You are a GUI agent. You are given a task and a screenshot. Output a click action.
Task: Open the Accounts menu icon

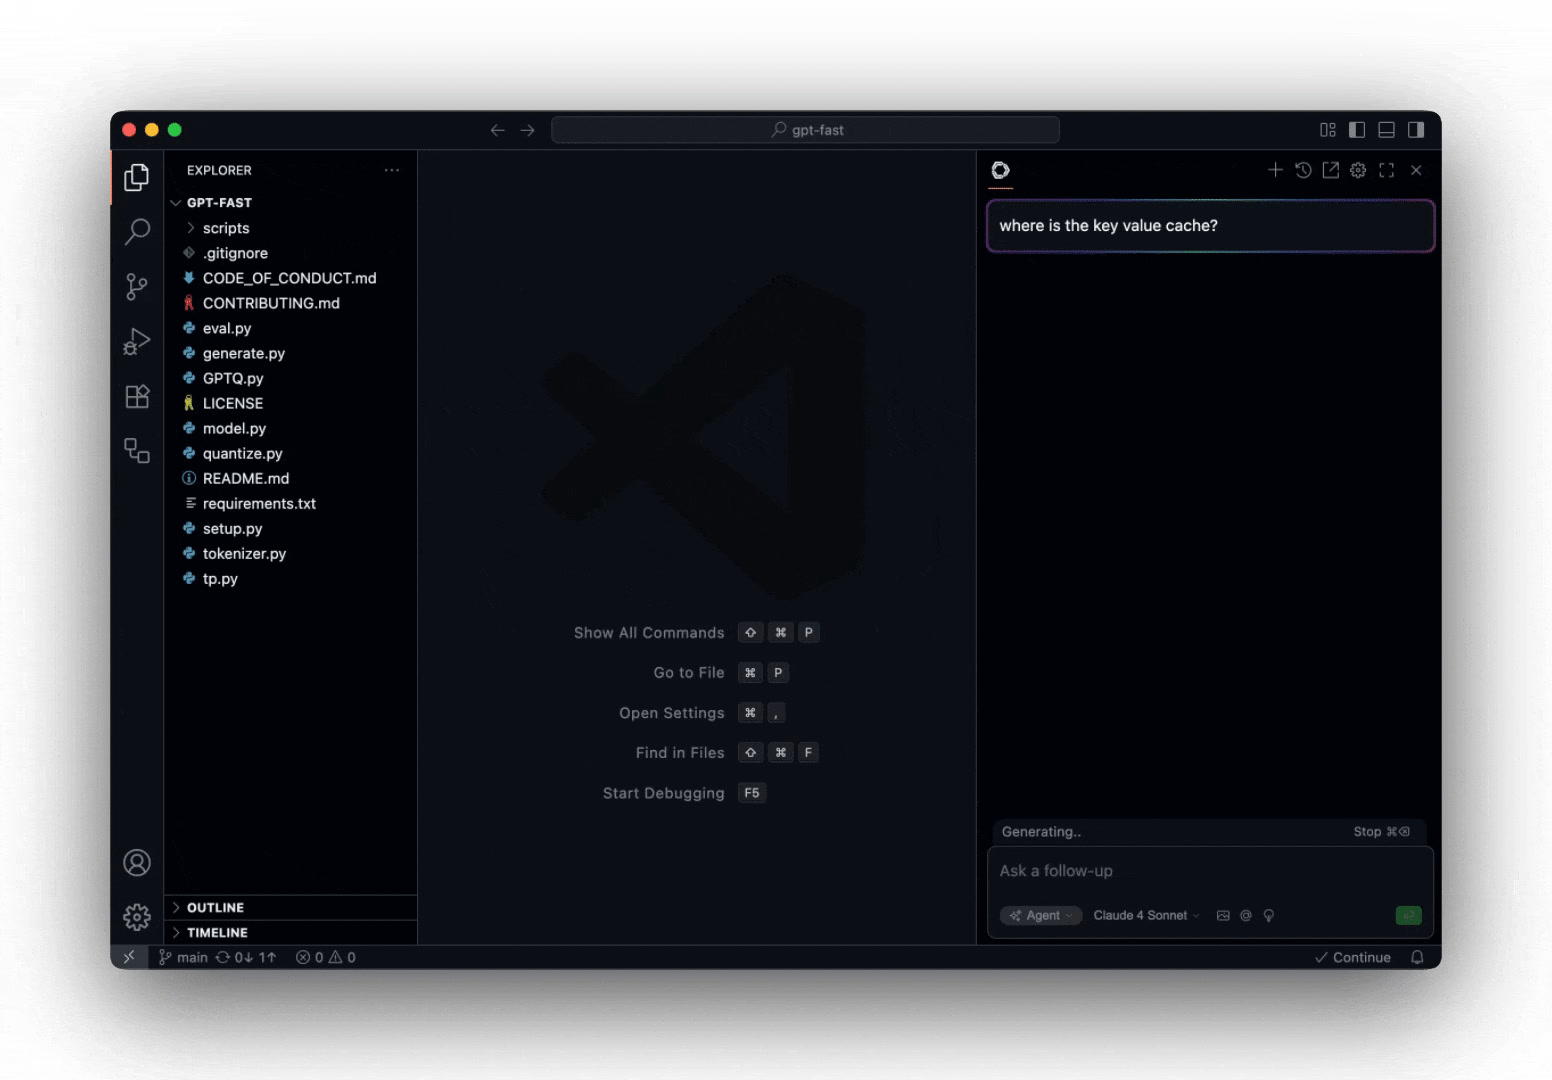(x=137, y=862)
